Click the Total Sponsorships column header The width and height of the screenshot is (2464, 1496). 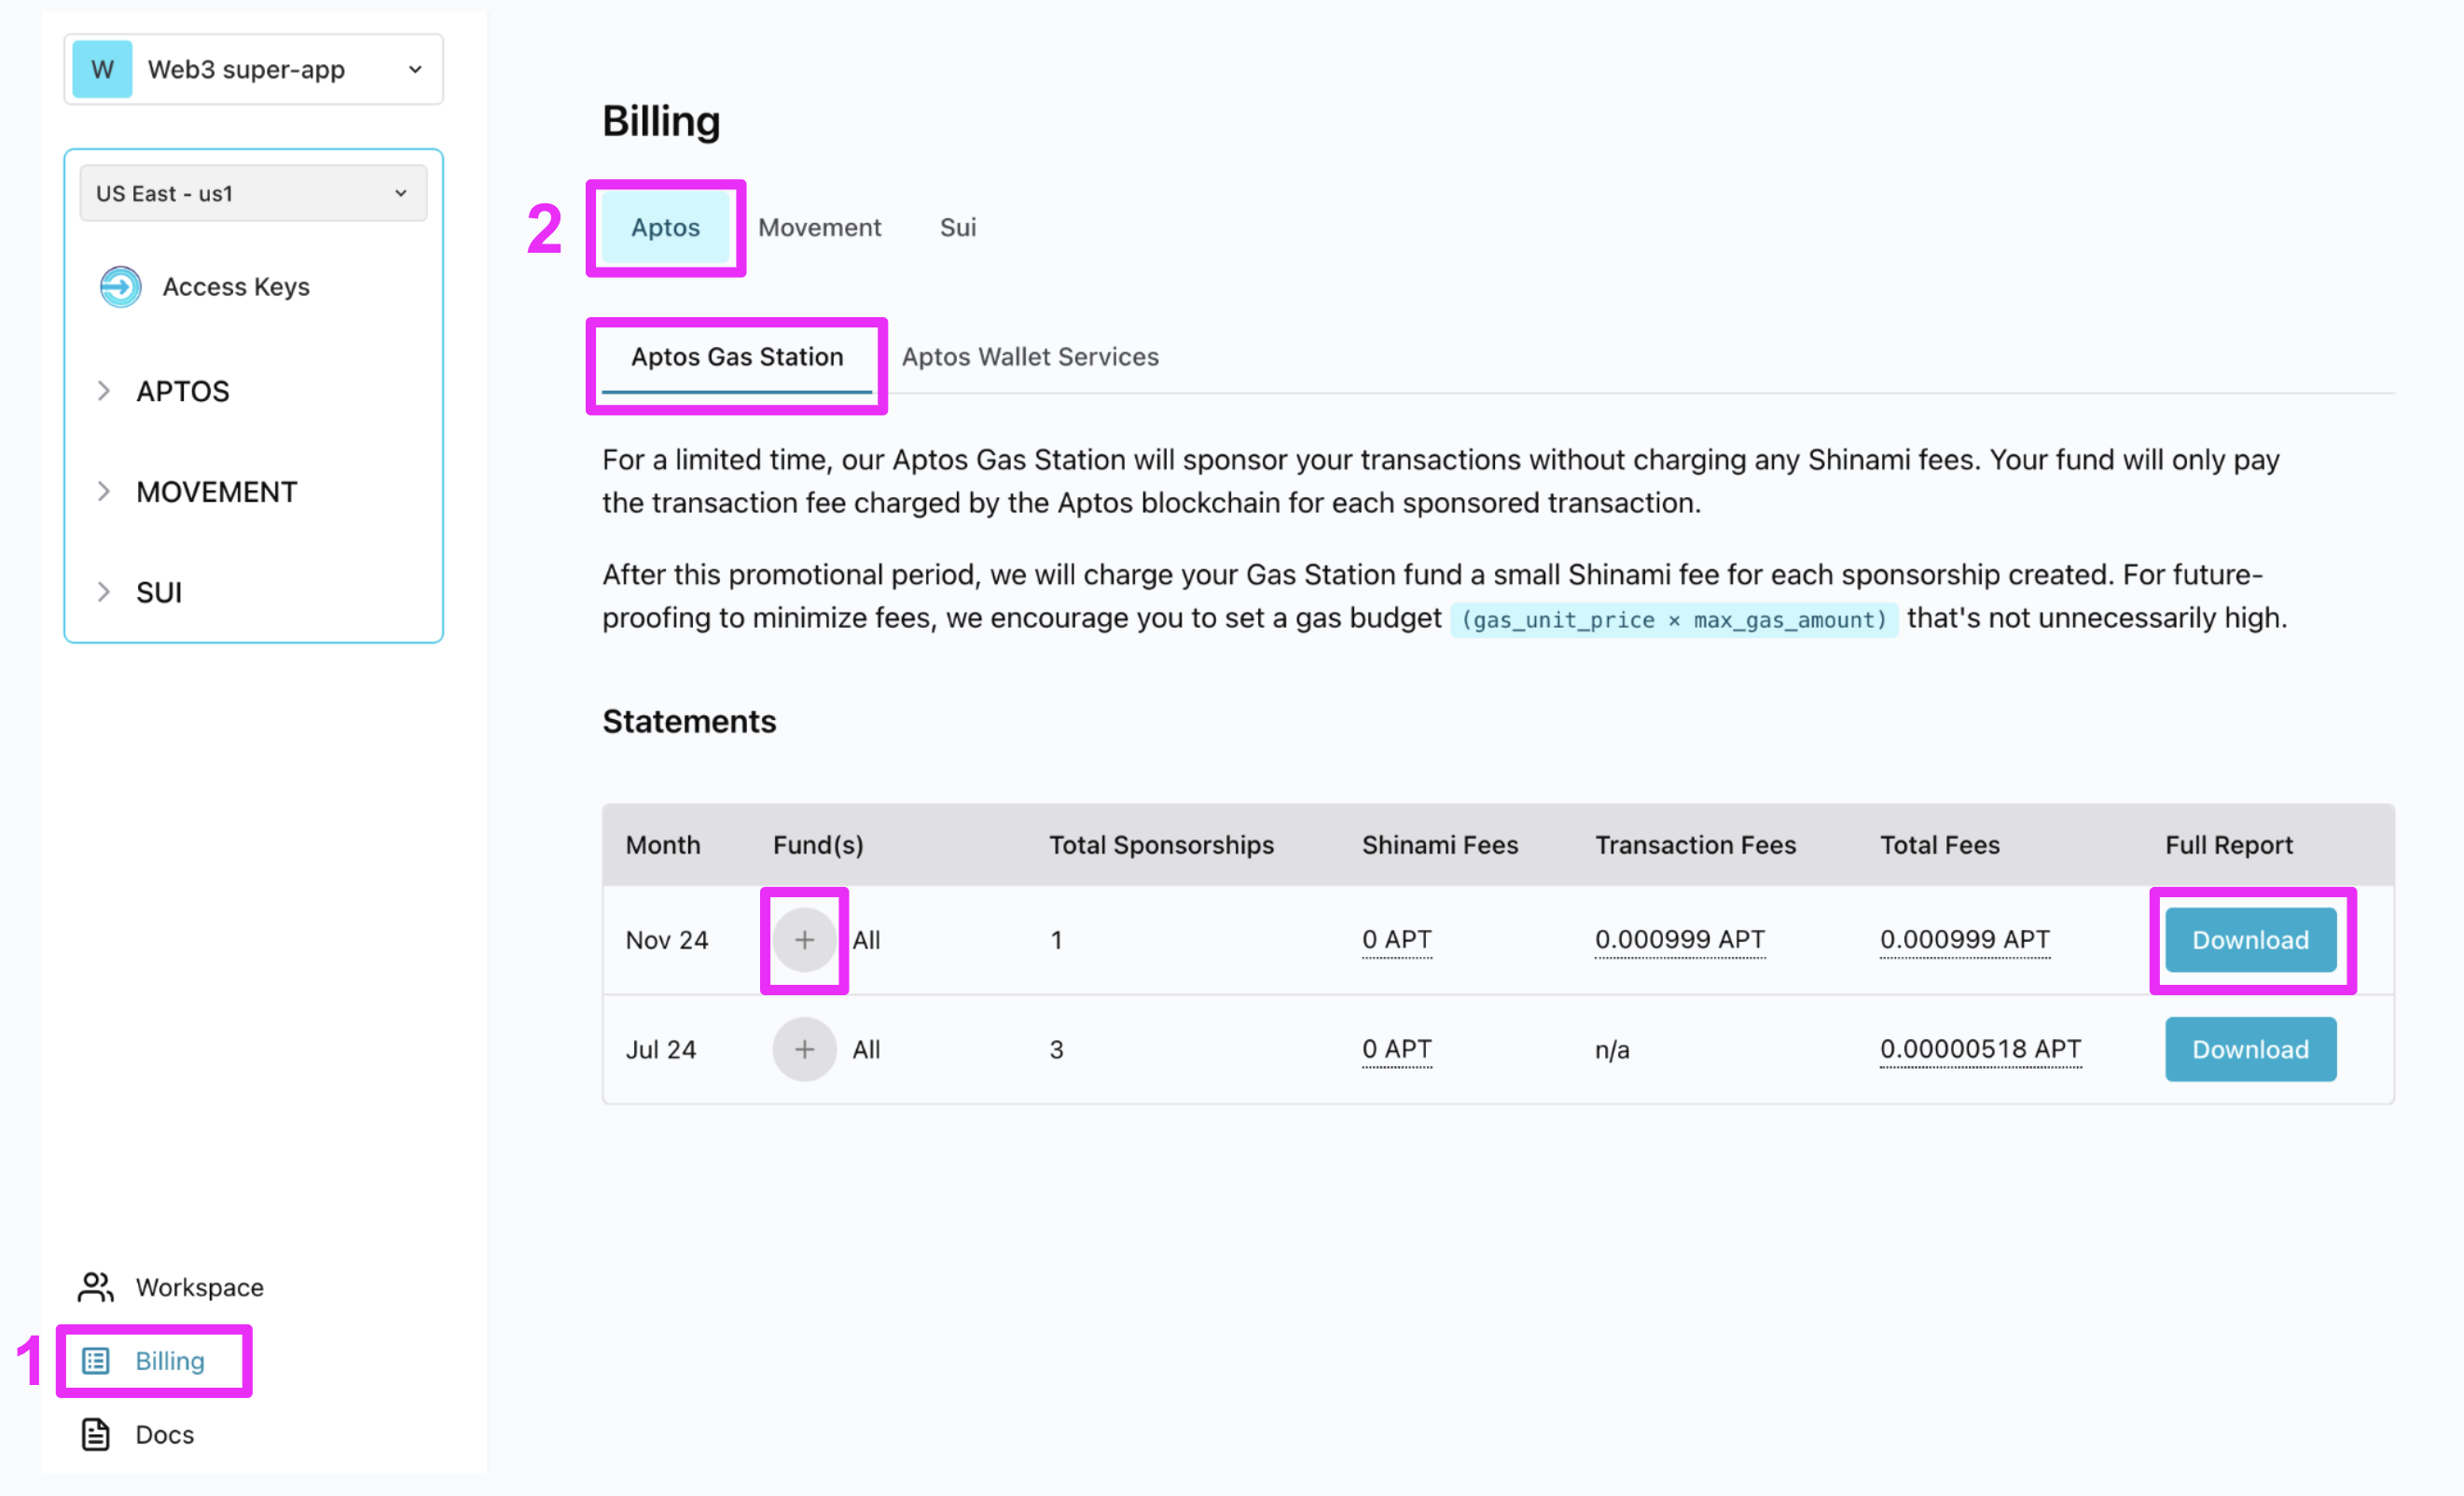point(1161,845)
